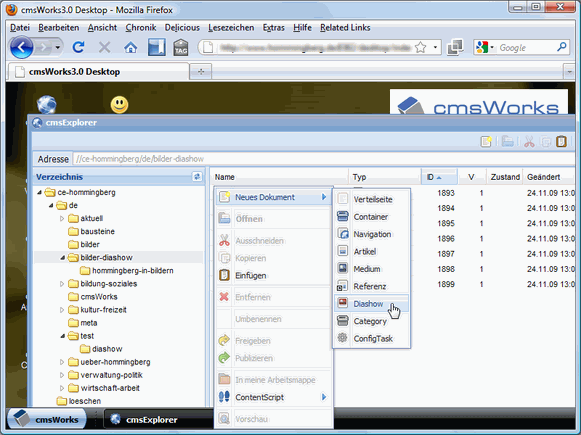
Task: Open the ContentScript context menu entry
Action: pyautogui.click(x=273, y=397)
